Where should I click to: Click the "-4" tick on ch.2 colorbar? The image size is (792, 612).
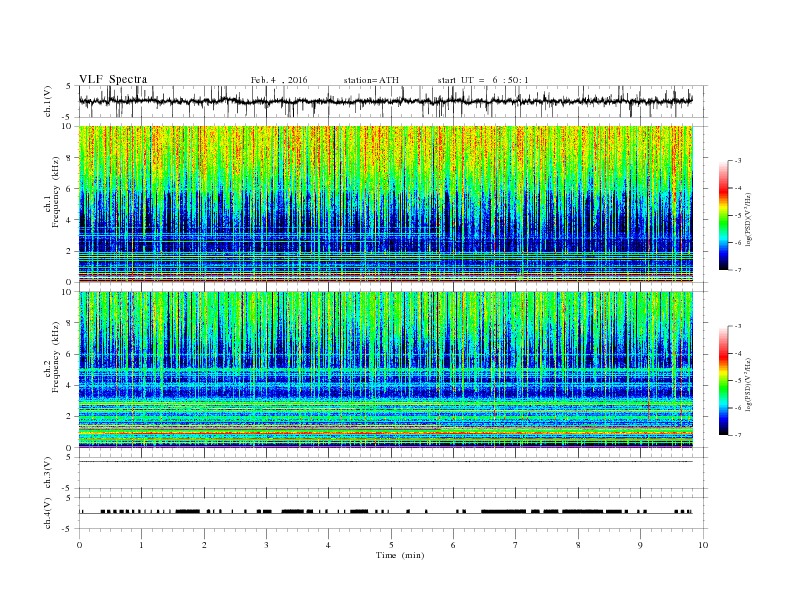point(737,353)
